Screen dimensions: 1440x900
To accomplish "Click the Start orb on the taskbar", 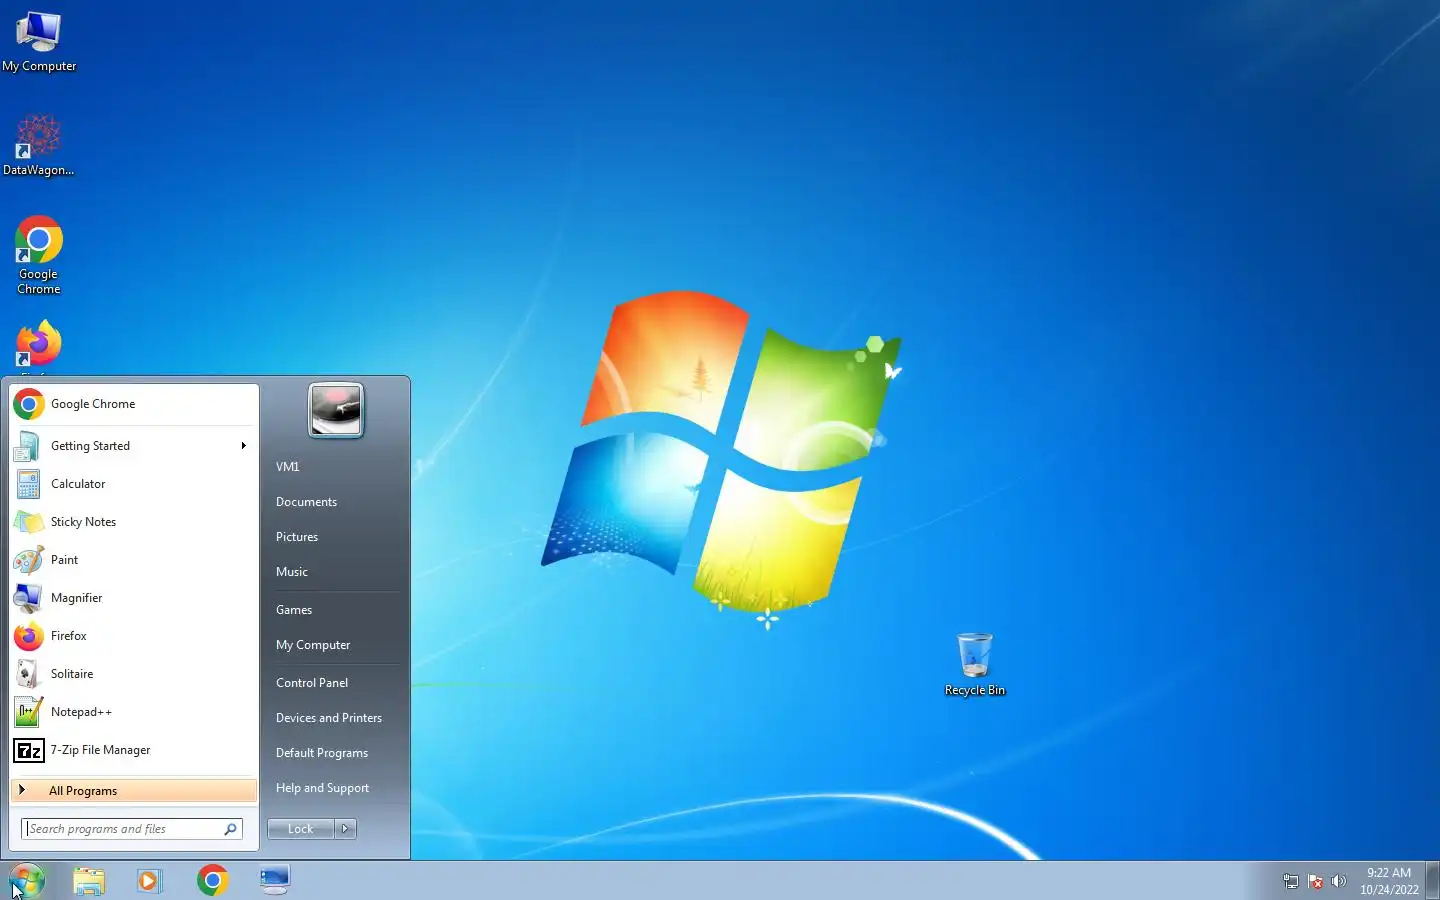I will tap(27, 881).
